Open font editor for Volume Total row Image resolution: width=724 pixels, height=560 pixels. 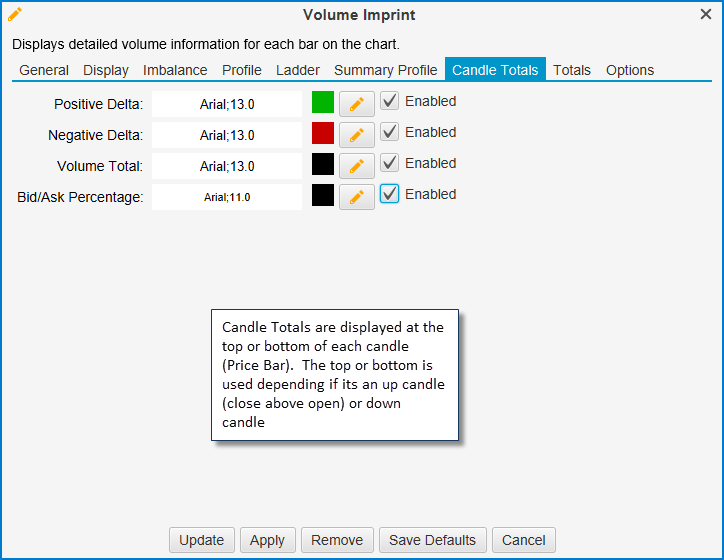pyautogui.click(x=356, y=166)
